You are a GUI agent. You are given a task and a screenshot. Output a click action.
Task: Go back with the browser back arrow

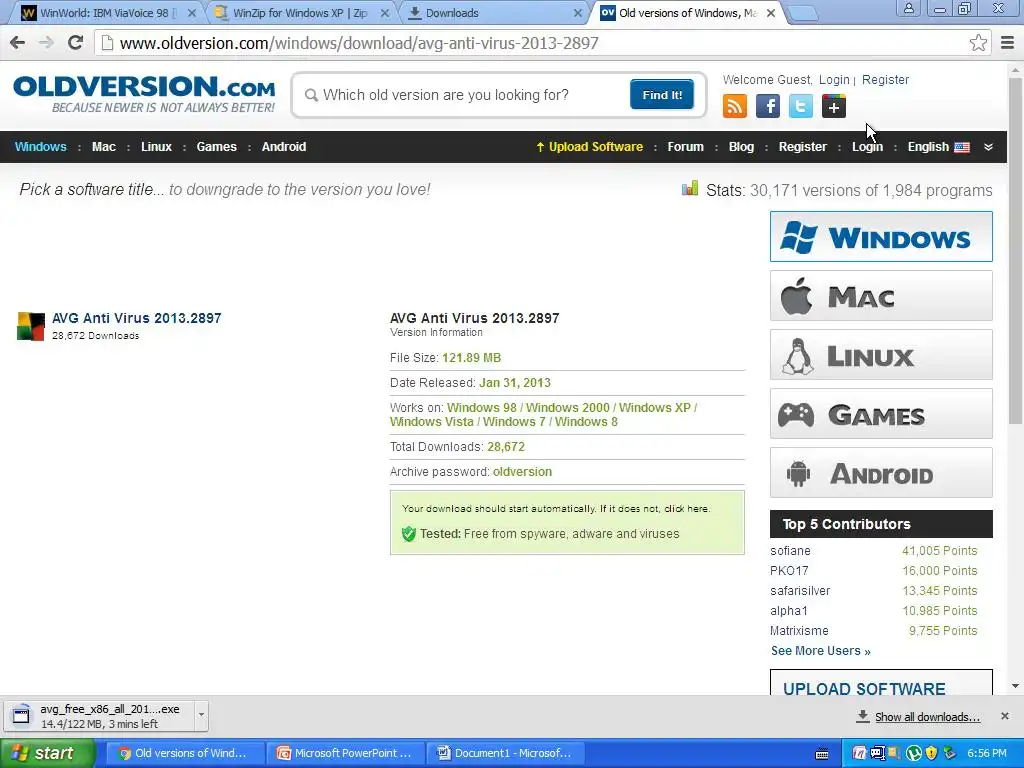click(x=18, y=43)
